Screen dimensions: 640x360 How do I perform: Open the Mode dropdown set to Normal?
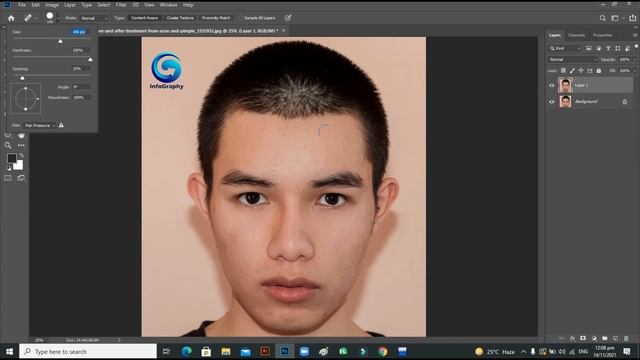pos(94,18)
